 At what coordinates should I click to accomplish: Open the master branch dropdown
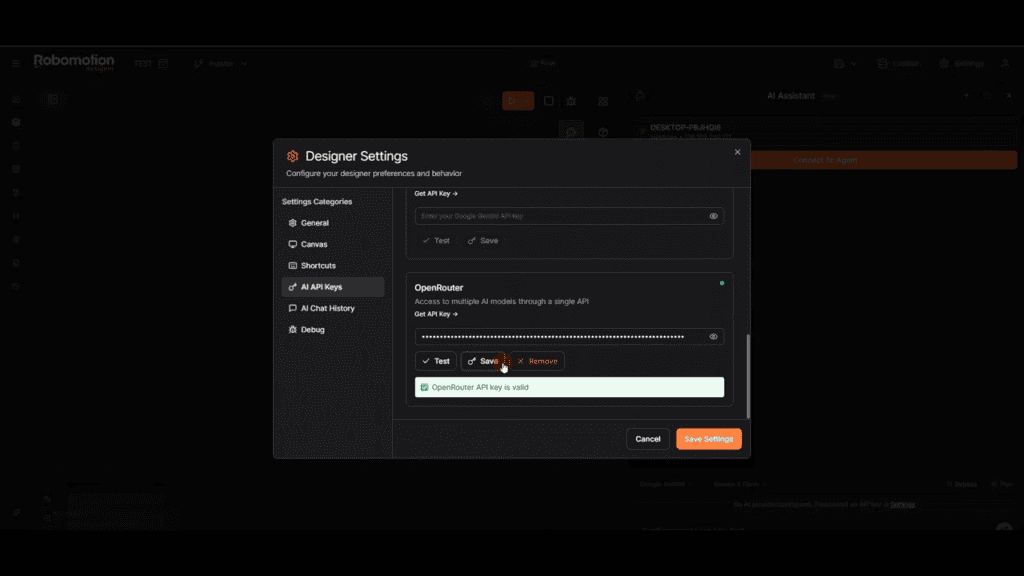click(x=221, y=63)
